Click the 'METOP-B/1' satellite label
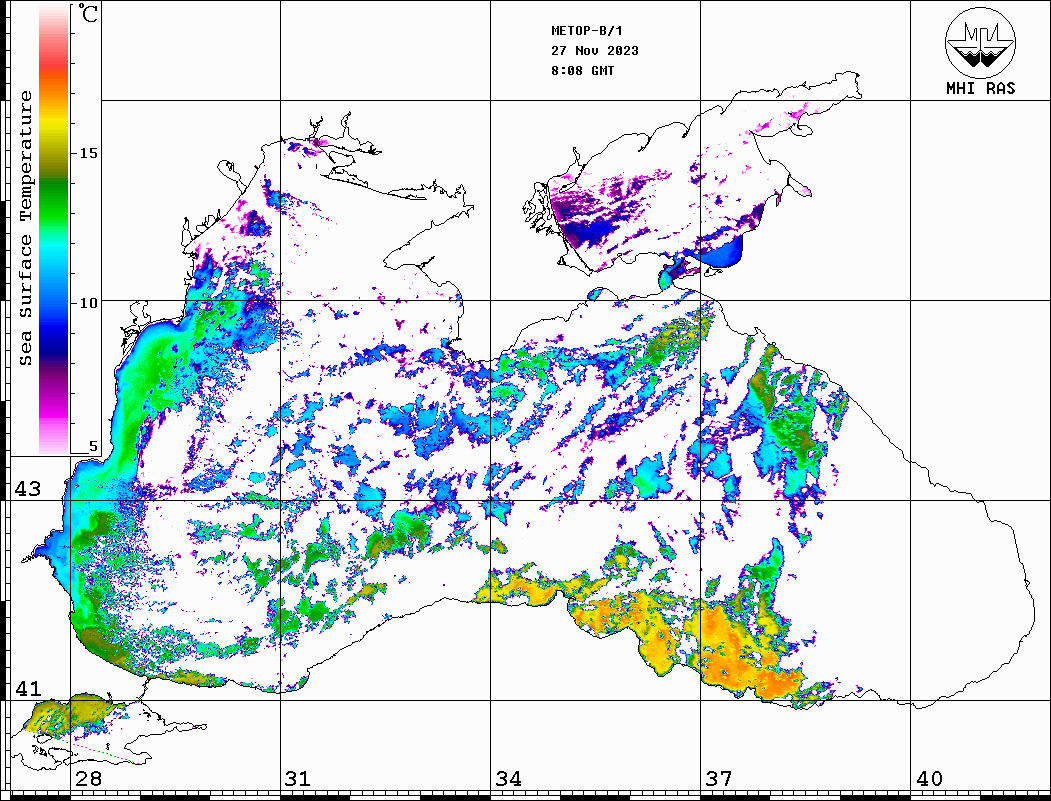This screenshot has width=1051, height=801. [x=587, y=31]
